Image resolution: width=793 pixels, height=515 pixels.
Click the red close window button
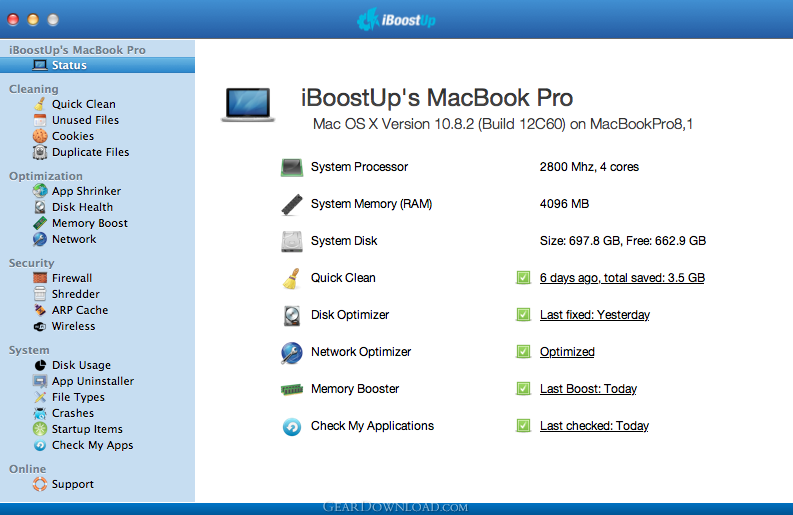13,20
